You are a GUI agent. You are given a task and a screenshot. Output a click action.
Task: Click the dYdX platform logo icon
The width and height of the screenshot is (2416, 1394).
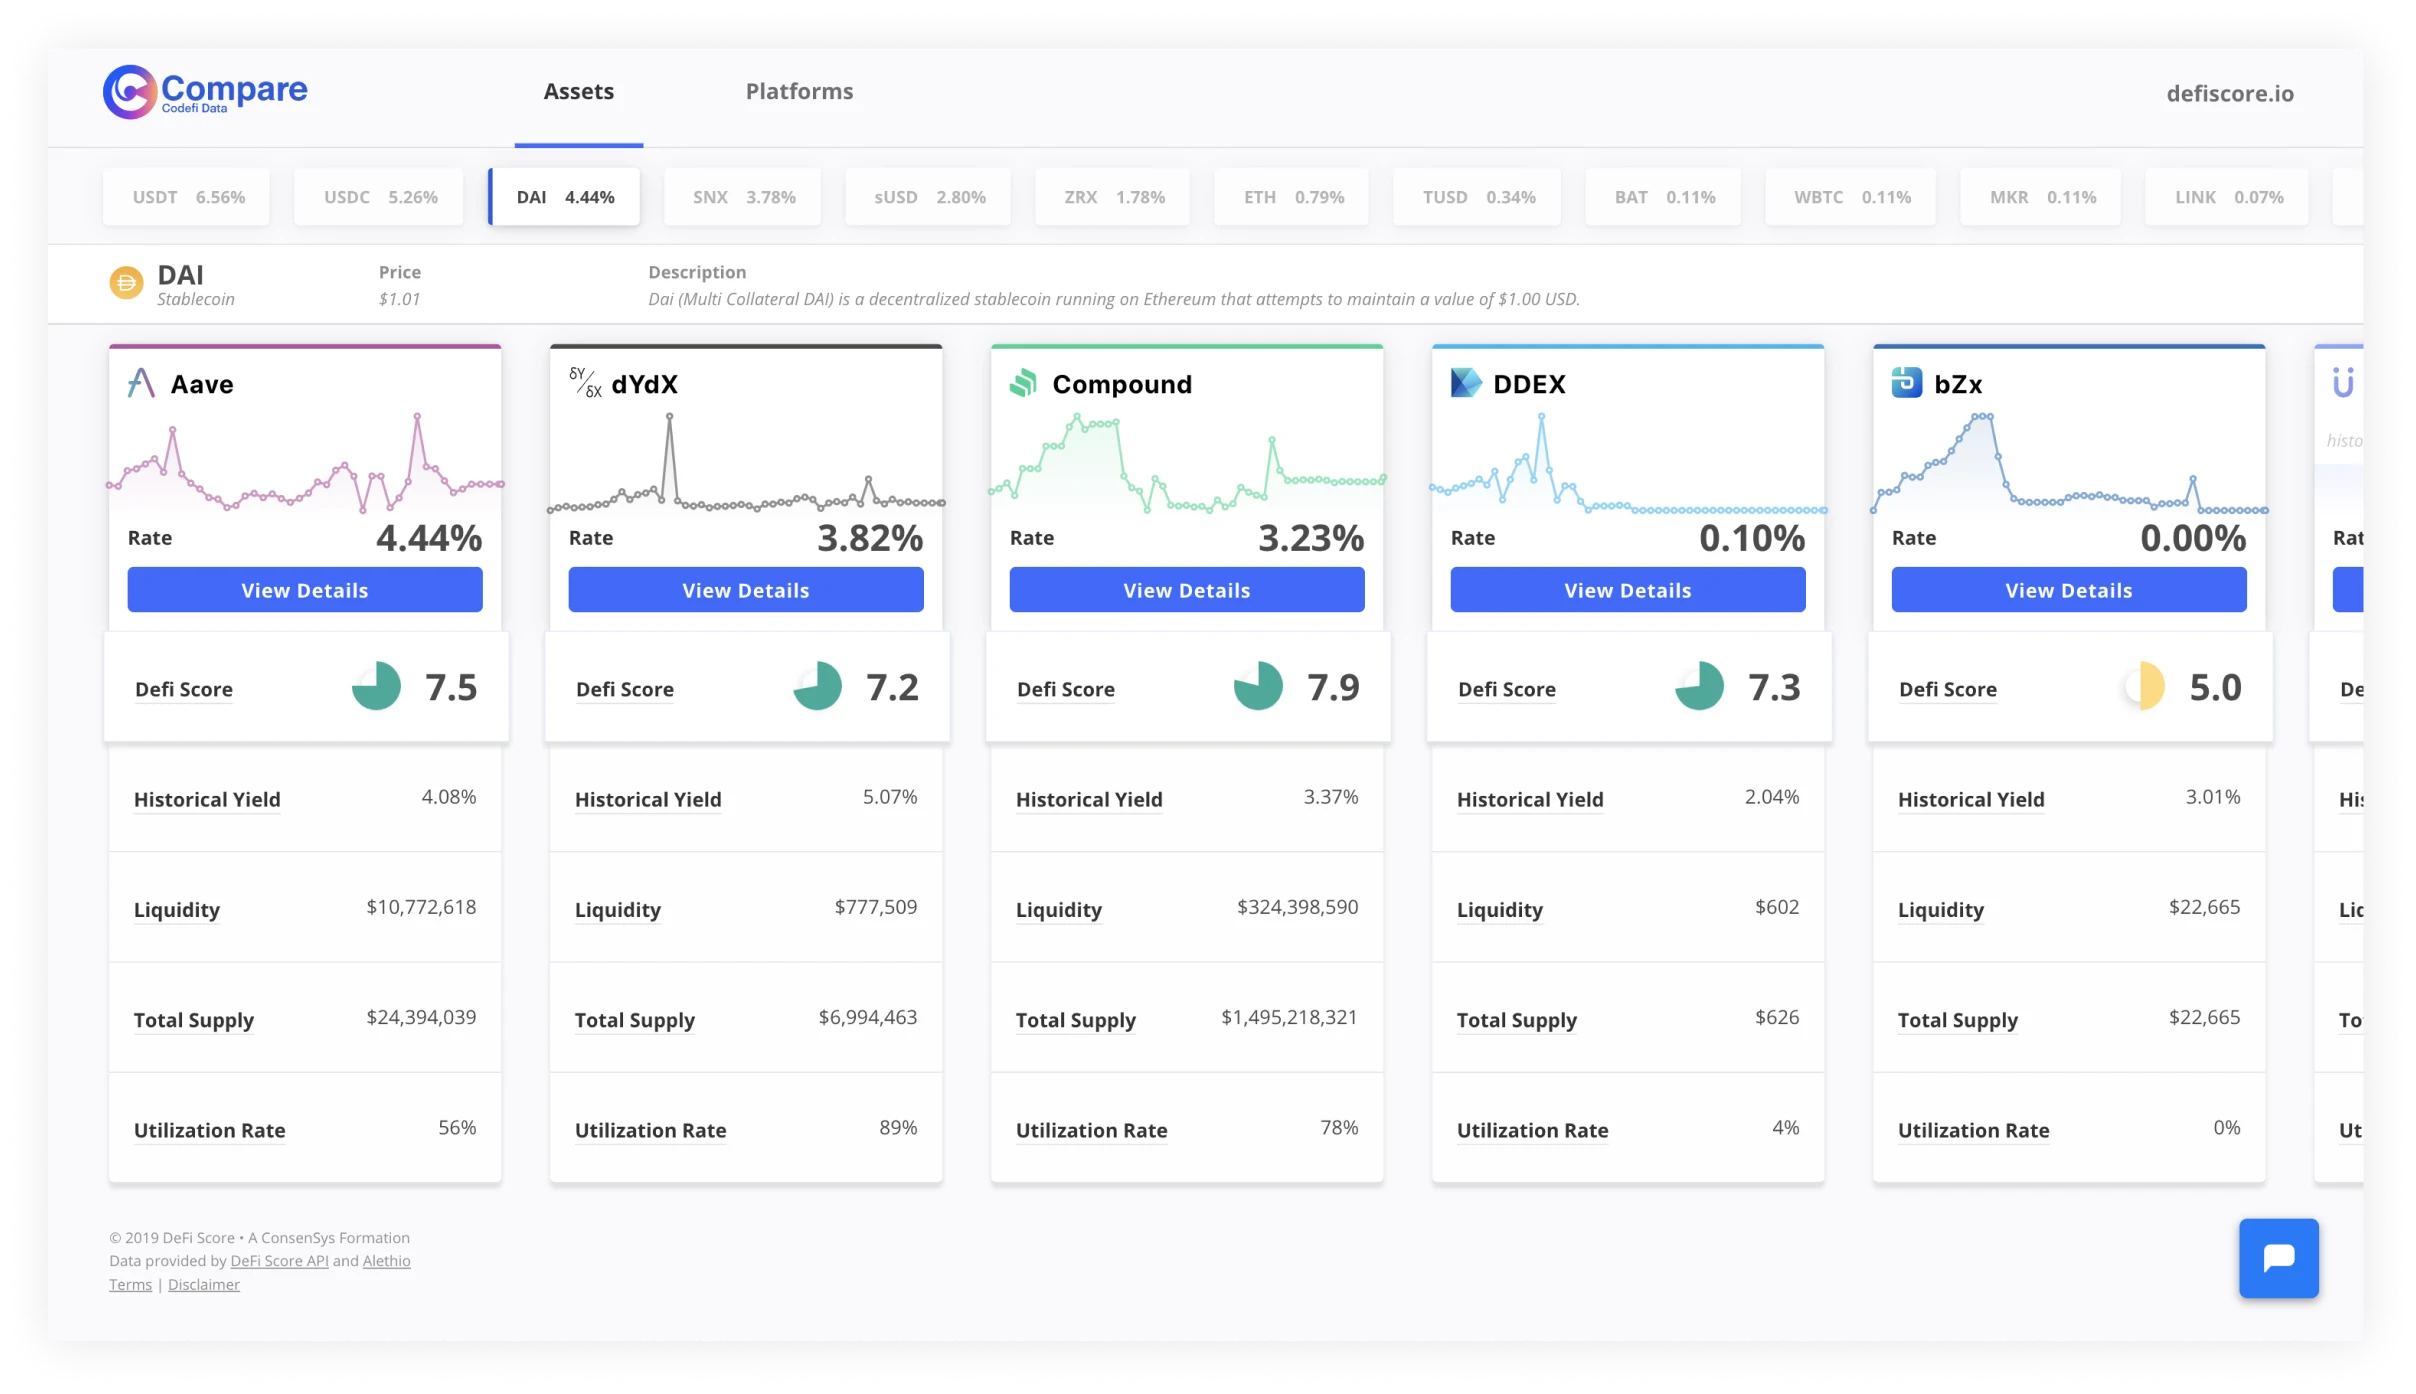click(585, 383)
